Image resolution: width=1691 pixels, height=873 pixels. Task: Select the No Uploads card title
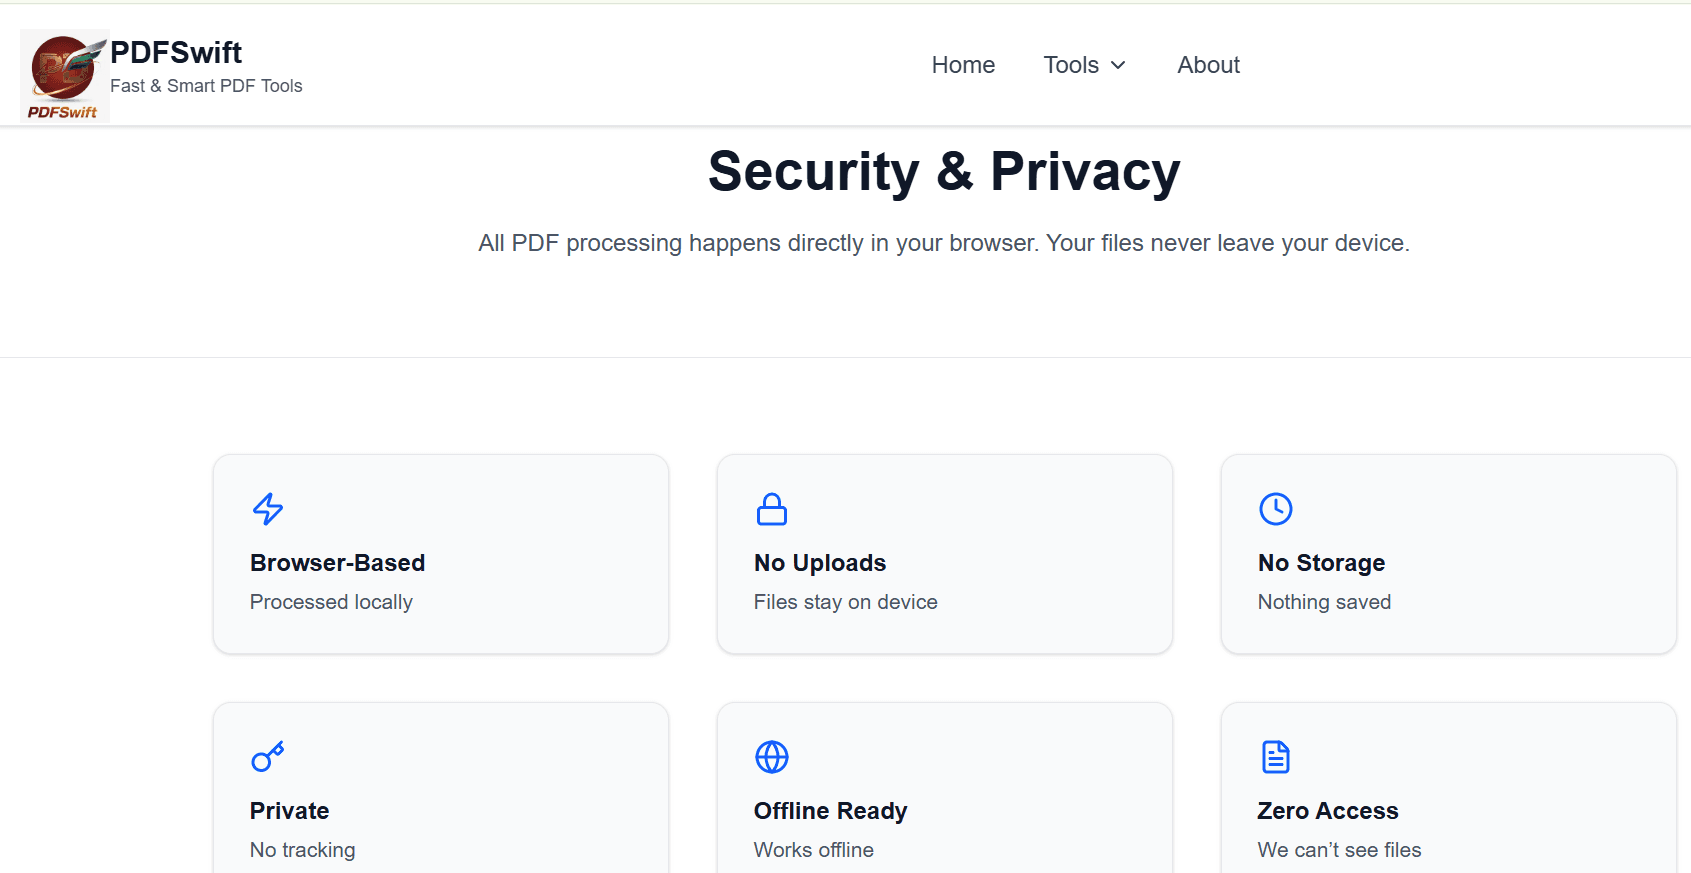coord(820,563)
